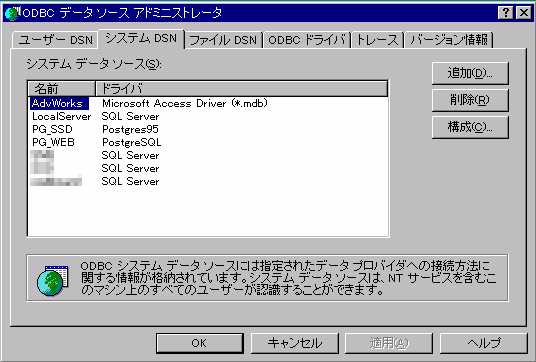Click the 名前 column header
This screenshot has width=536, height=362.
click(62, 89)
